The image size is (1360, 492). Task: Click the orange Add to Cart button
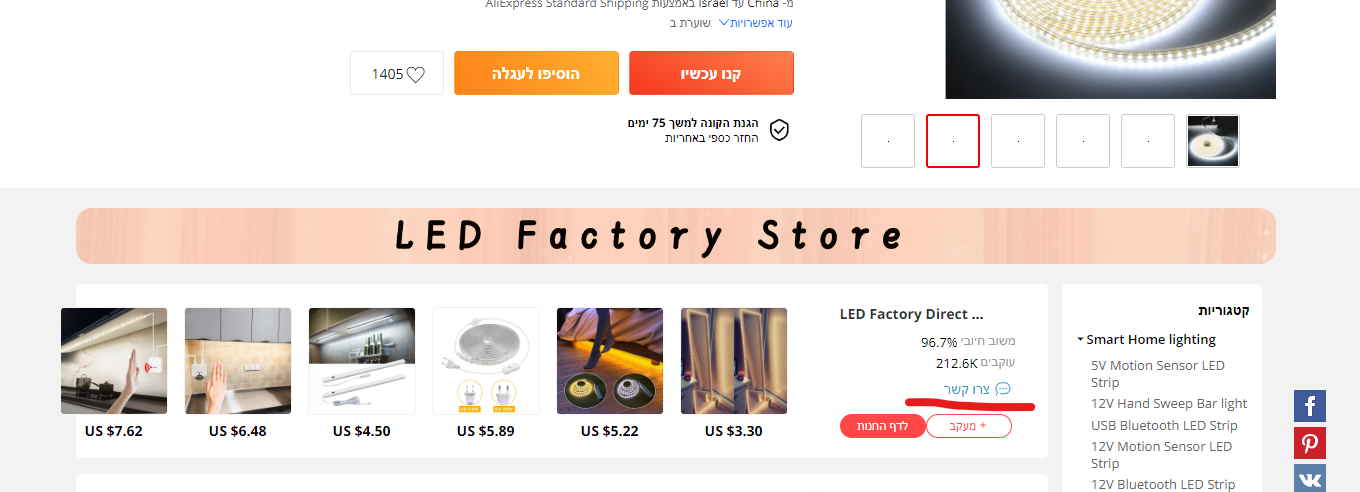tap(536, 73)
